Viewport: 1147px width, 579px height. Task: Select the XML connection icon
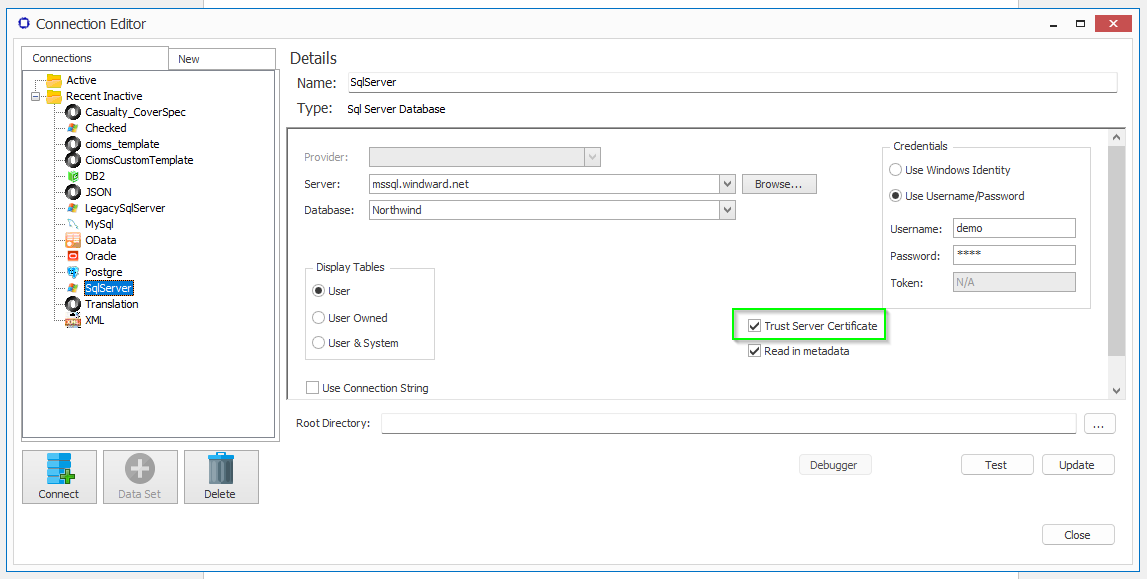pos(73,320)
